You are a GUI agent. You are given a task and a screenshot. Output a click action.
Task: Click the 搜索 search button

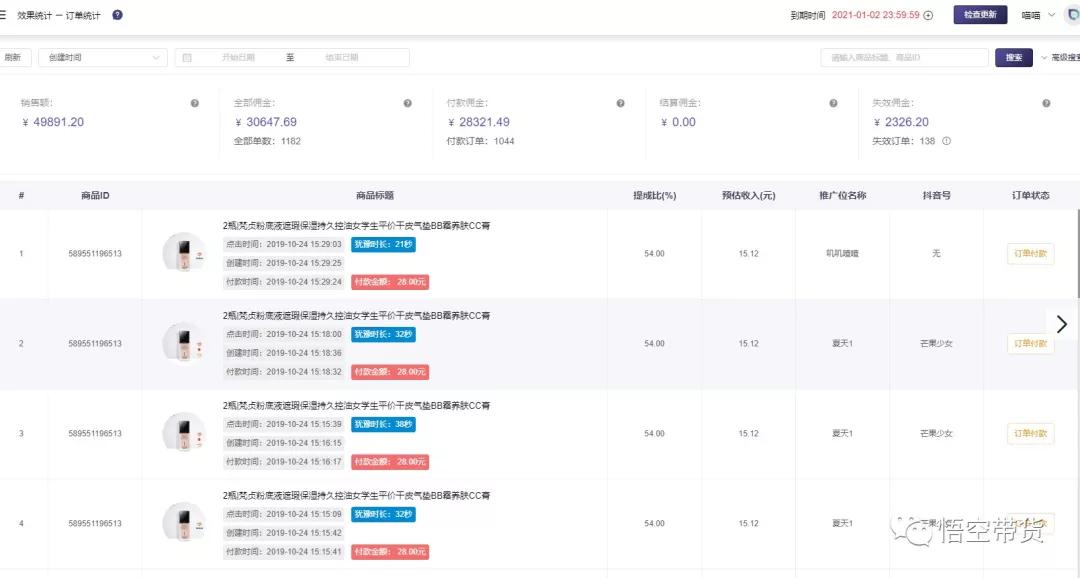[x=1013, y=58]
